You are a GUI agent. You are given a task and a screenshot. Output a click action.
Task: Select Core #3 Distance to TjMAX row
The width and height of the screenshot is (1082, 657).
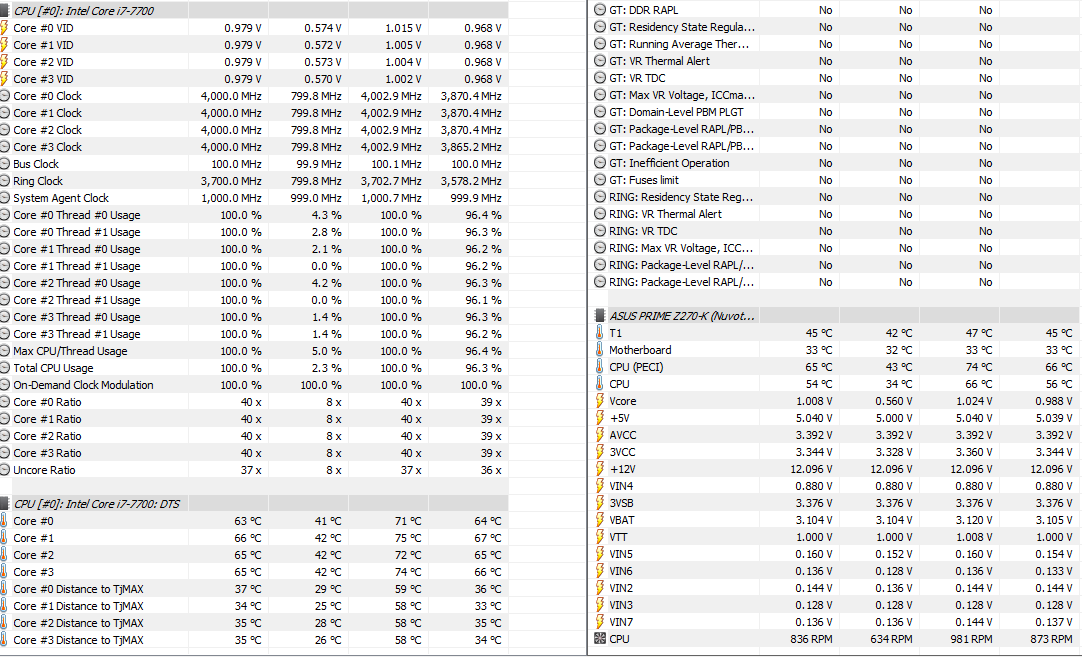coord(254,640)
